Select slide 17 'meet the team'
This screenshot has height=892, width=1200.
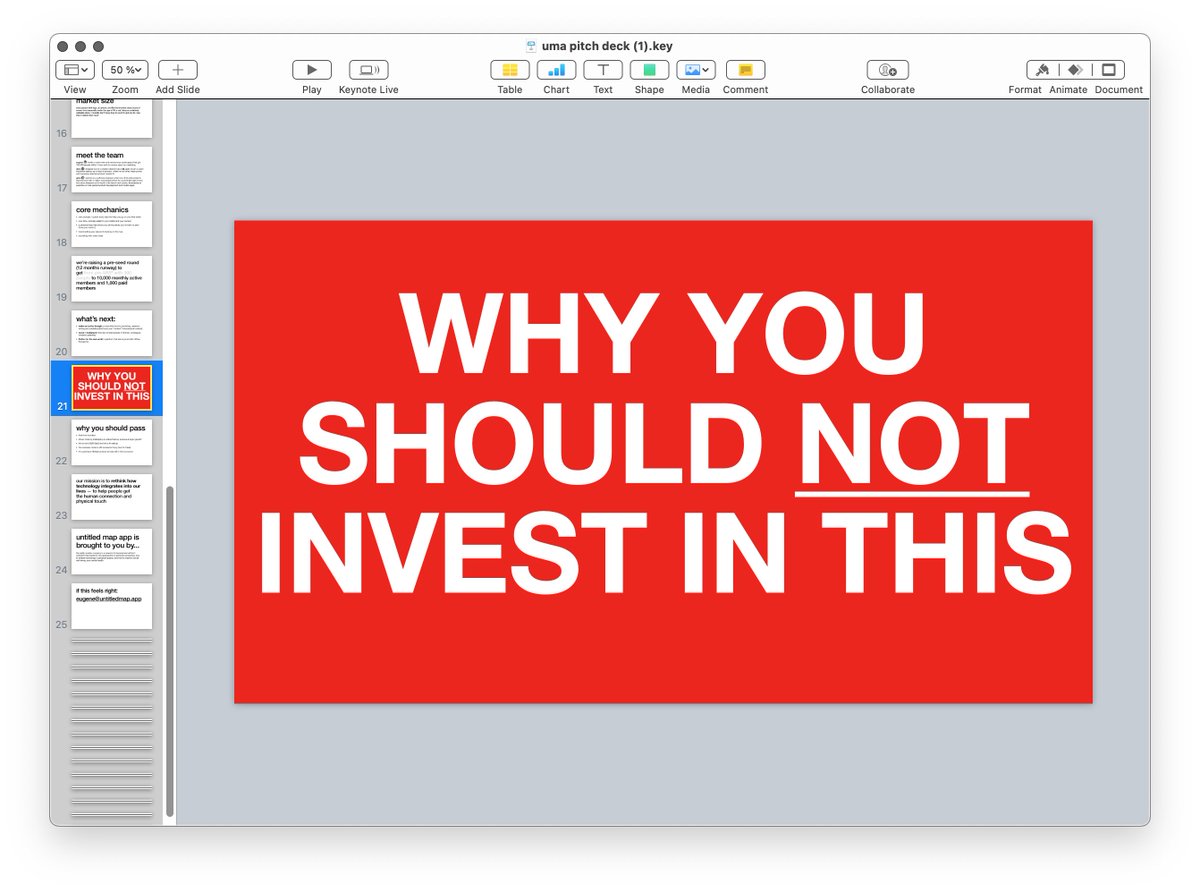coord(112,170)
